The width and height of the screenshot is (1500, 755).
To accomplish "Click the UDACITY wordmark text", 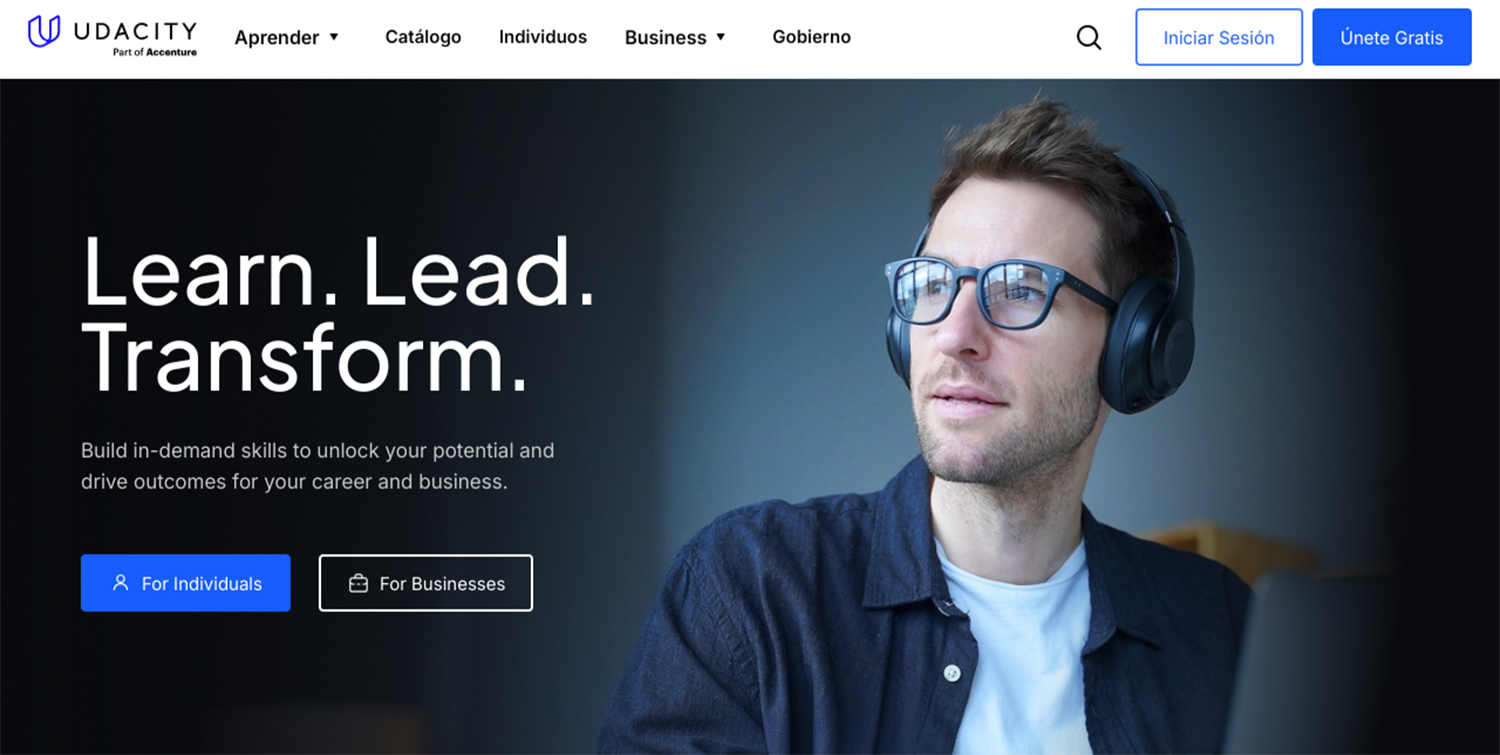I will pyautogui.click(x=135, y=31).
